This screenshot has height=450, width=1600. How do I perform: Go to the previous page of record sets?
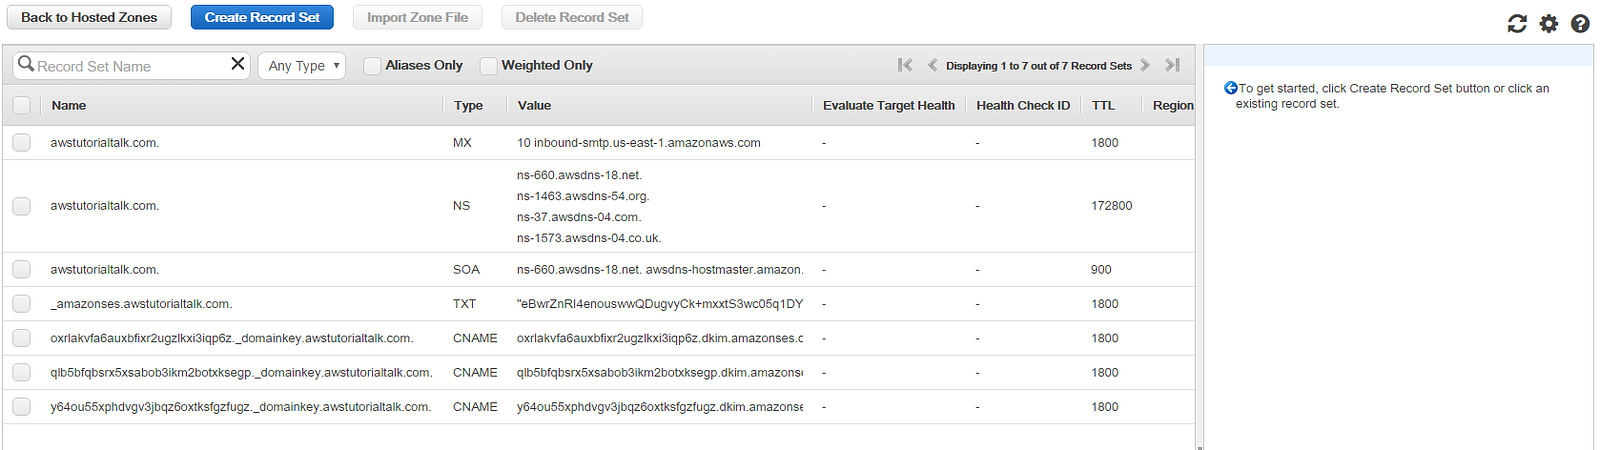click(932, 65)
